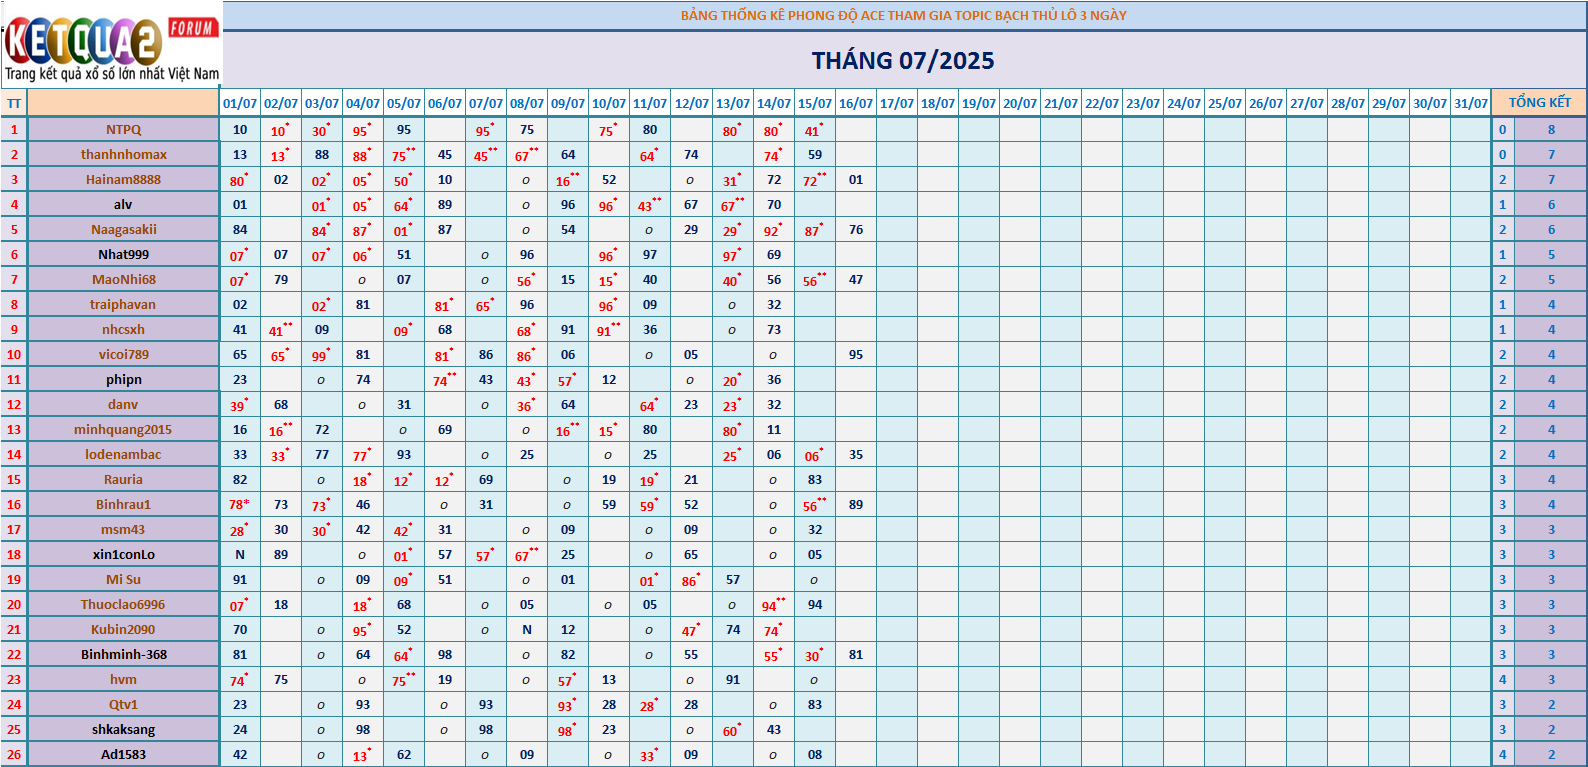Screen dimensions: 1588x767
Task: Click member name Qtv1
Action: pos(124,704)
